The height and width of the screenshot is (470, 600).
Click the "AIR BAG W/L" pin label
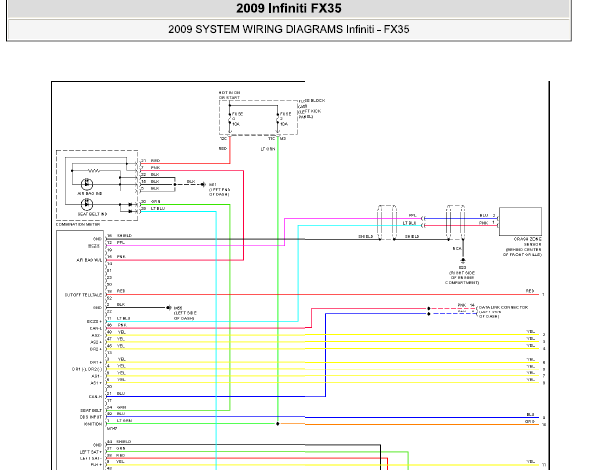89,260
